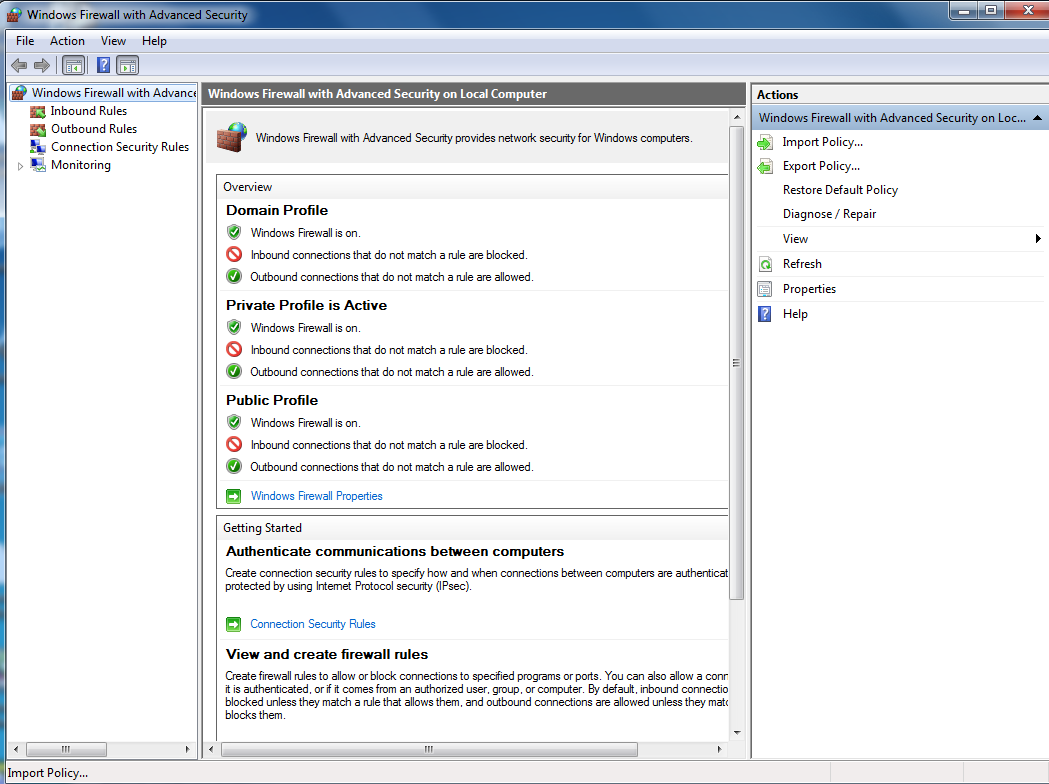1049x784 pixels.
Task: Open the Connection Security Rules link in Getting Started
Action: (312, 624)
